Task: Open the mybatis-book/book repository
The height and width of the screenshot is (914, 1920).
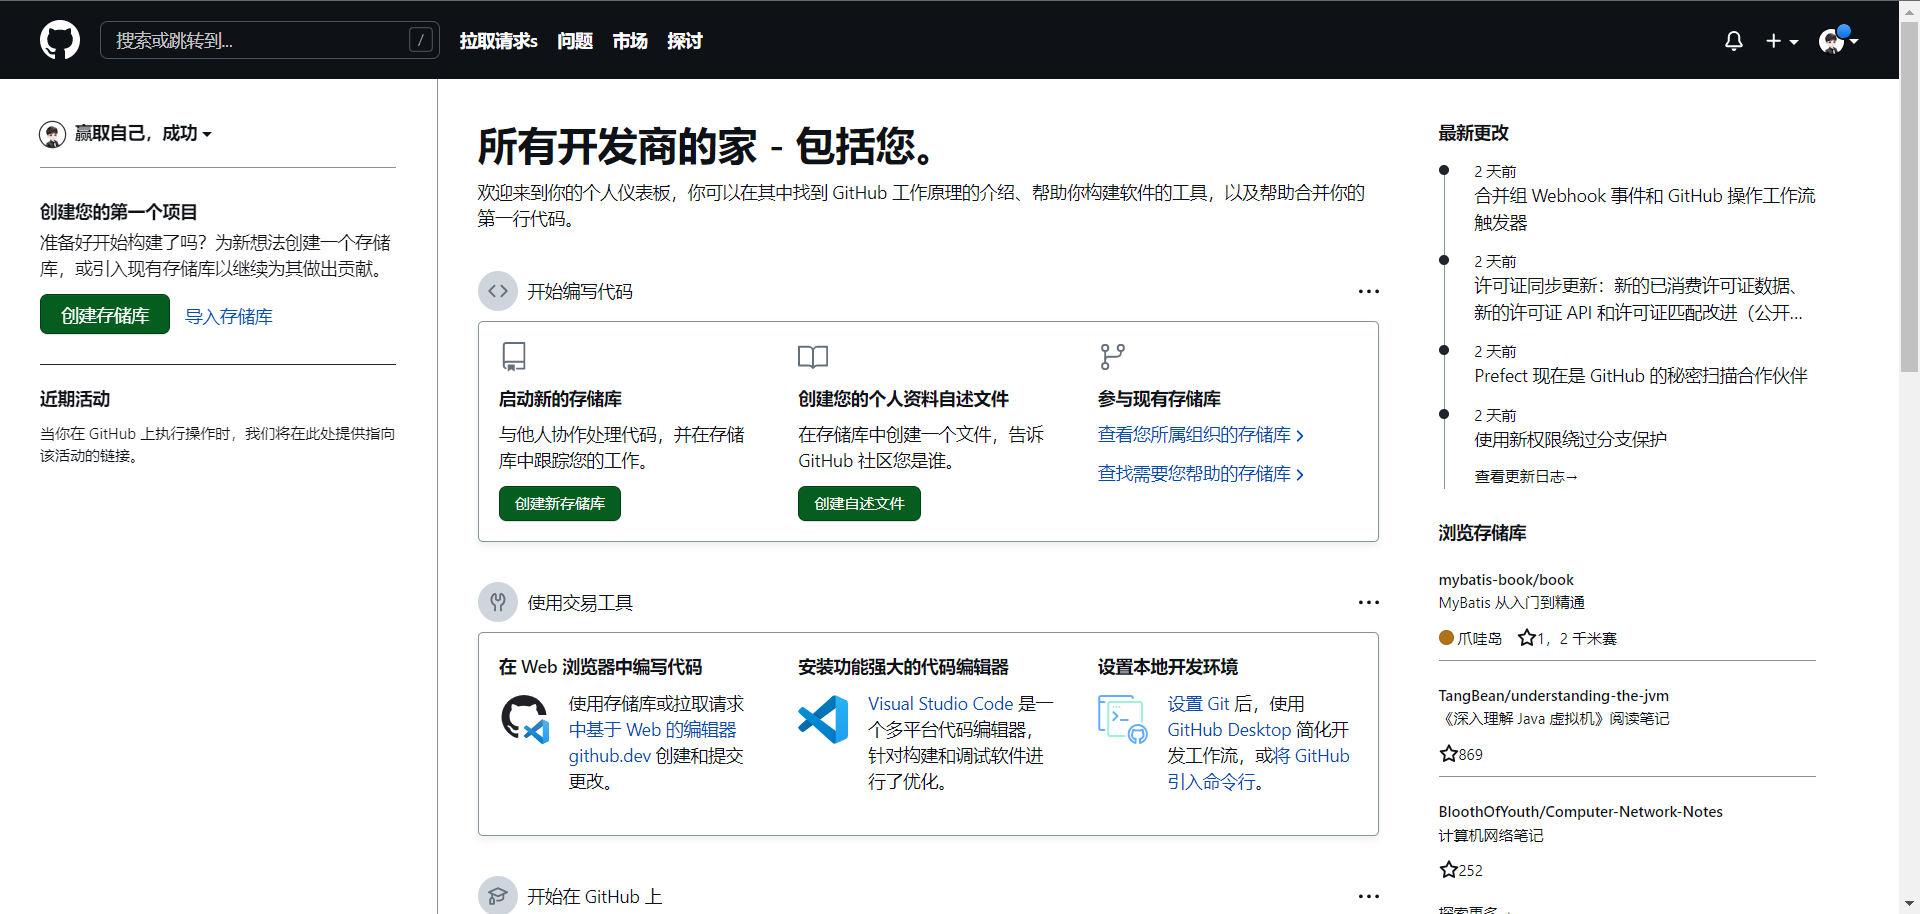Action: (x=1506, y=580)
